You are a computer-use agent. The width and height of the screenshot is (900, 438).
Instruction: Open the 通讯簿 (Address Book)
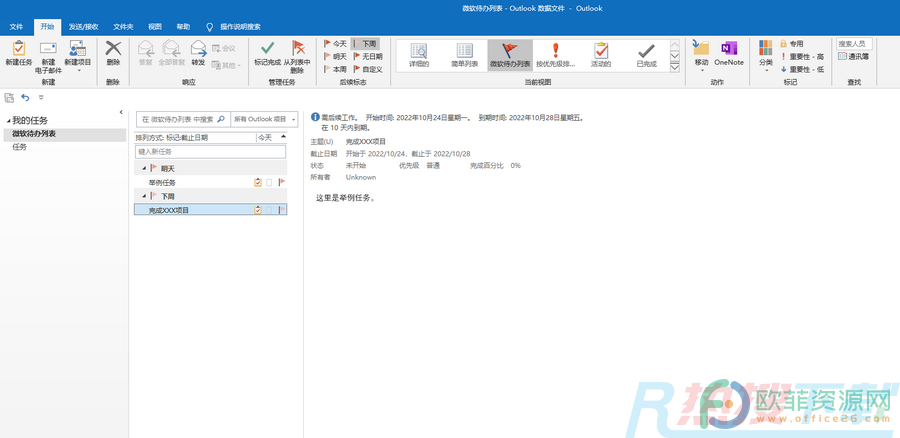coord(854,56)
